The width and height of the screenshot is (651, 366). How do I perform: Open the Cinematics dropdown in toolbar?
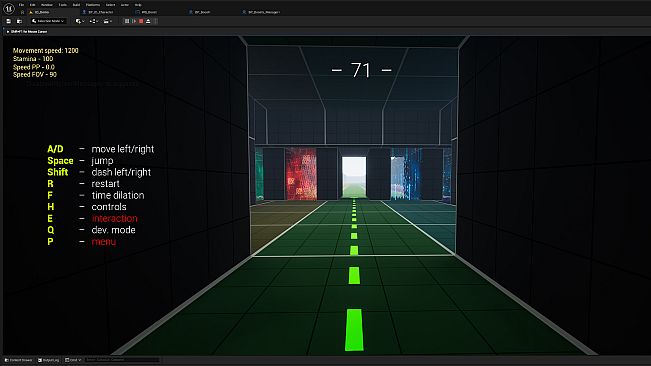108,21
